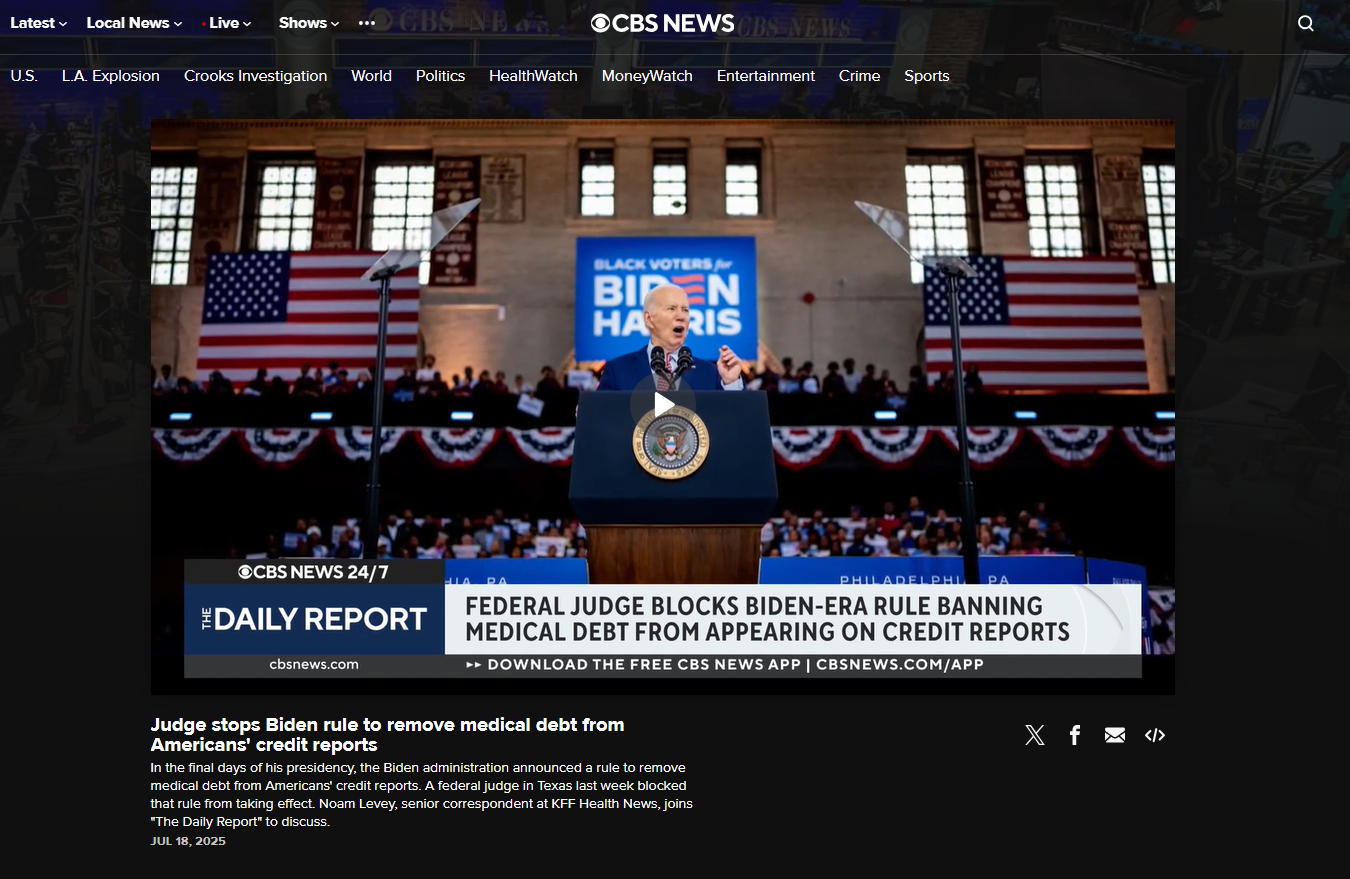The image size is (1350, 879).
Task: Click the search magnifier icon
Action: coord(1305,24)
